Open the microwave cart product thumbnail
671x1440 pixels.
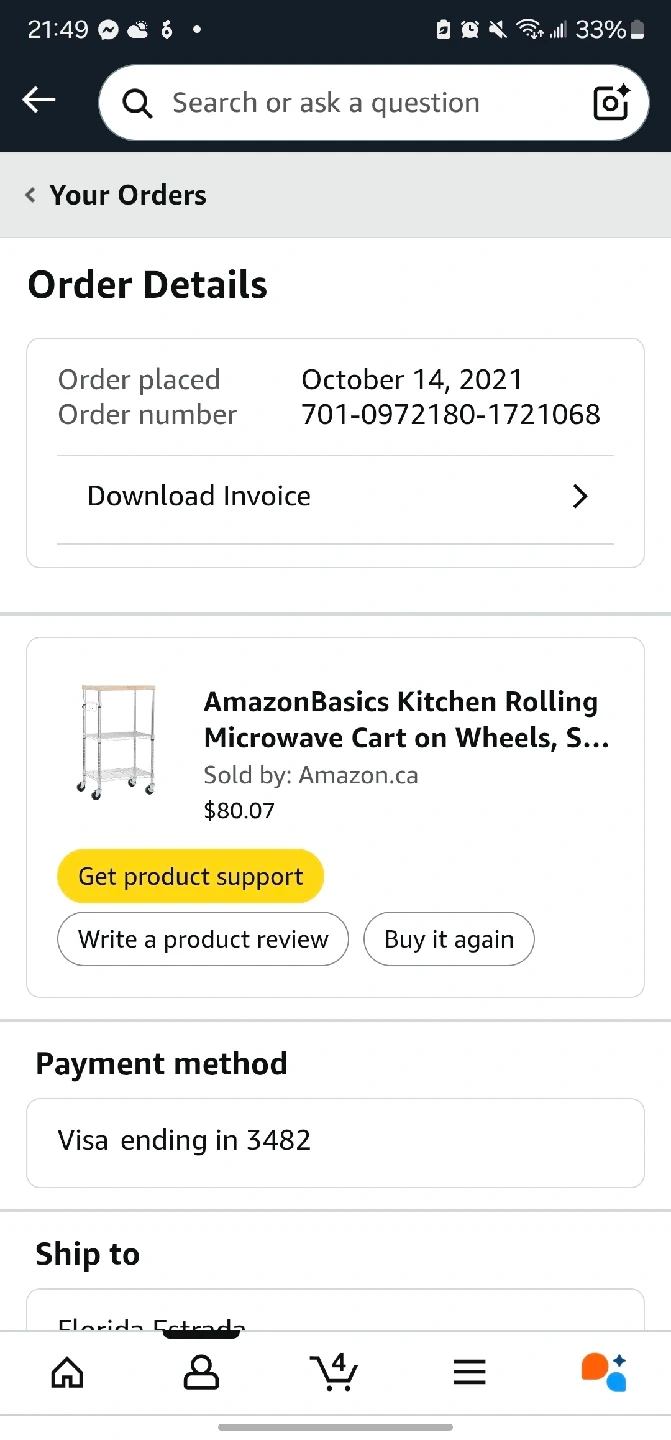(x=117, y=740)
